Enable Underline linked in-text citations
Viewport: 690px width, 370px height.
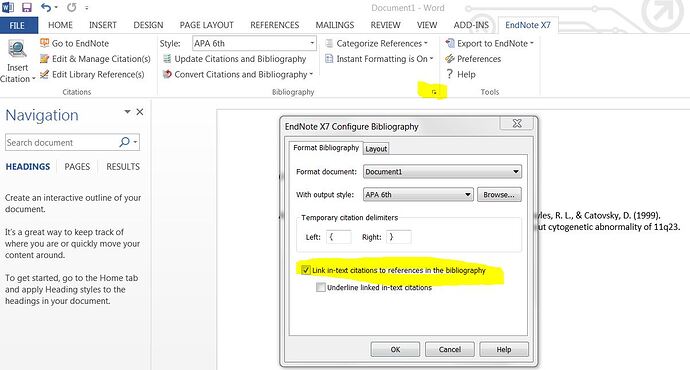pyautogui.click(x=321, y=287)
